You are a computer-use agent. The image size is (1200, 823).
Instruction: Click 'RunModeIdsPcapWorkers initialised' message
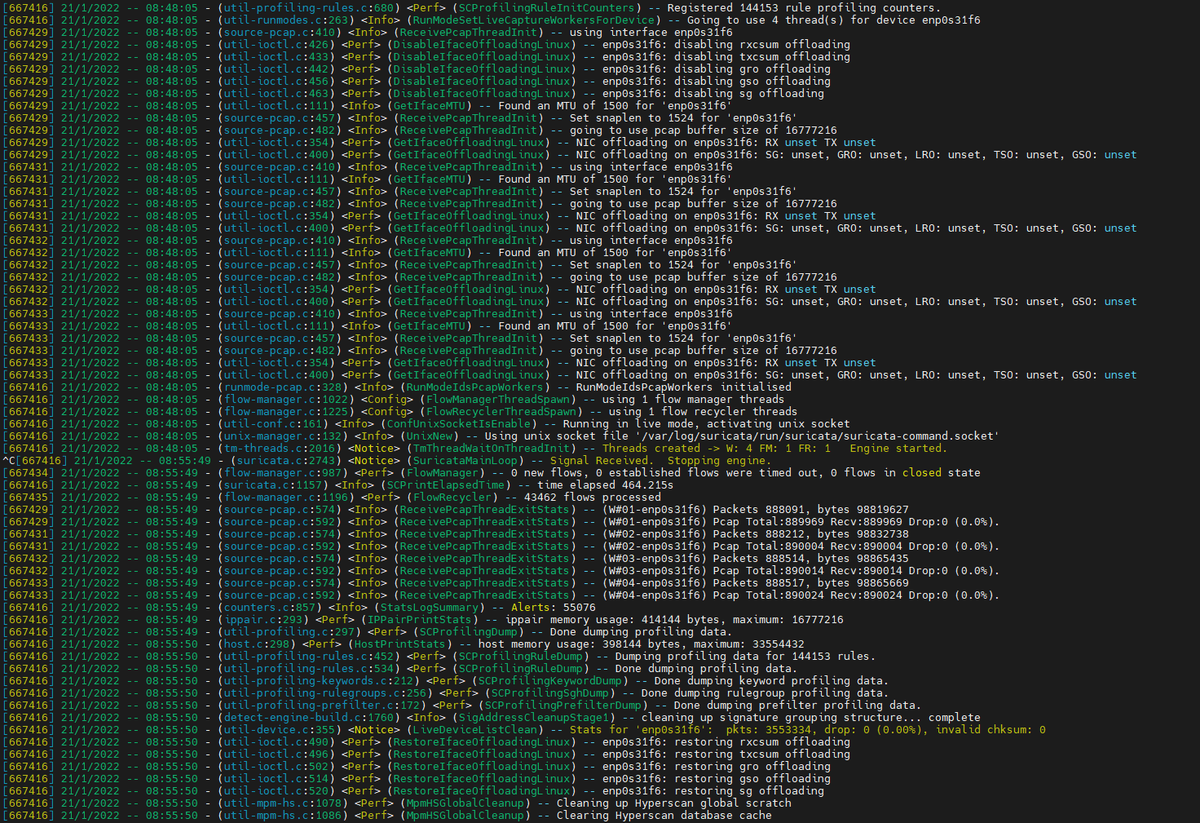pos(684,387)
